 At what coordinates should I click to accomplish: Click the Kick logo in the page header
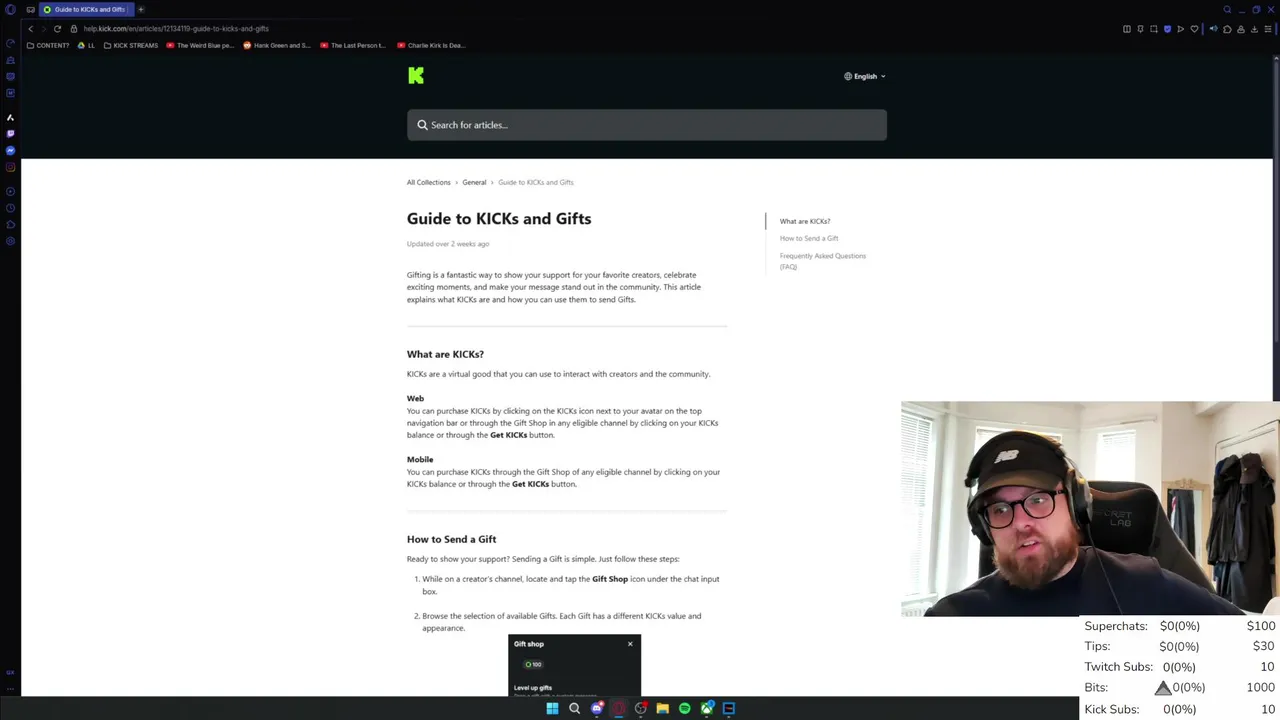416,75
